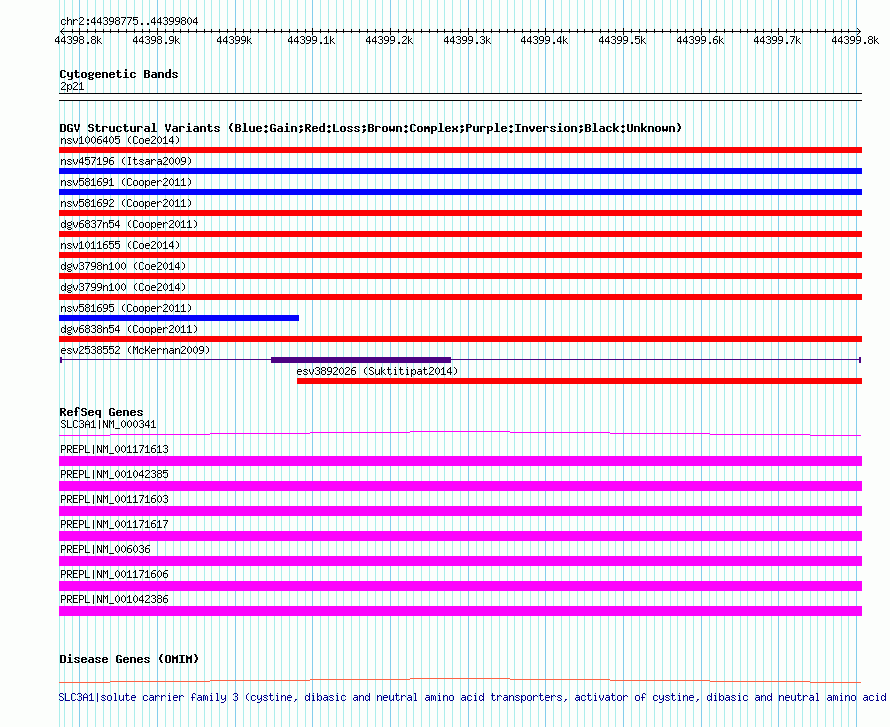Select PREPL|NM_001171617 transcript label

(114, 524)
